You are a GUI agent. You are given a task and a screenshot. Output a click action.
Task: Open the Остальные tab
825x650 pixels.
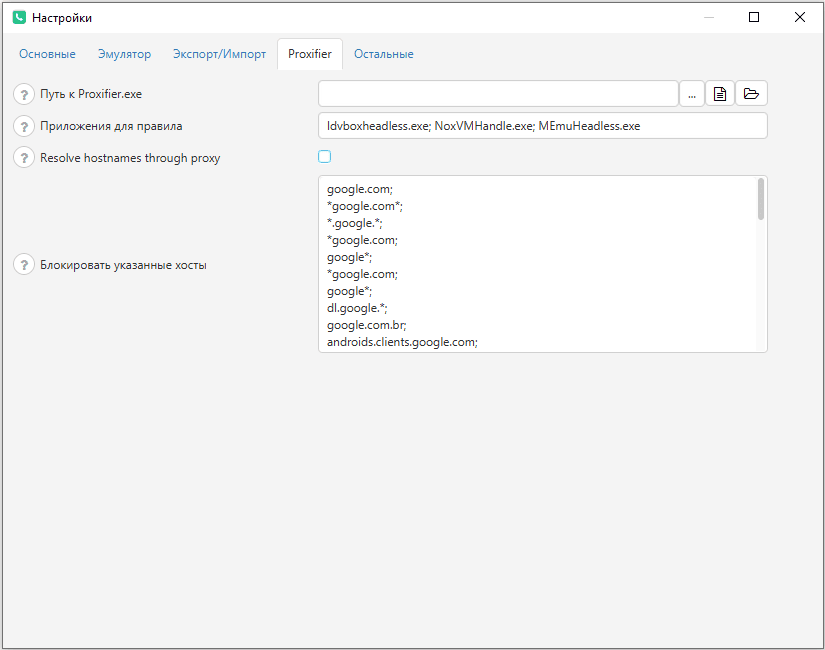pos(384,54)
